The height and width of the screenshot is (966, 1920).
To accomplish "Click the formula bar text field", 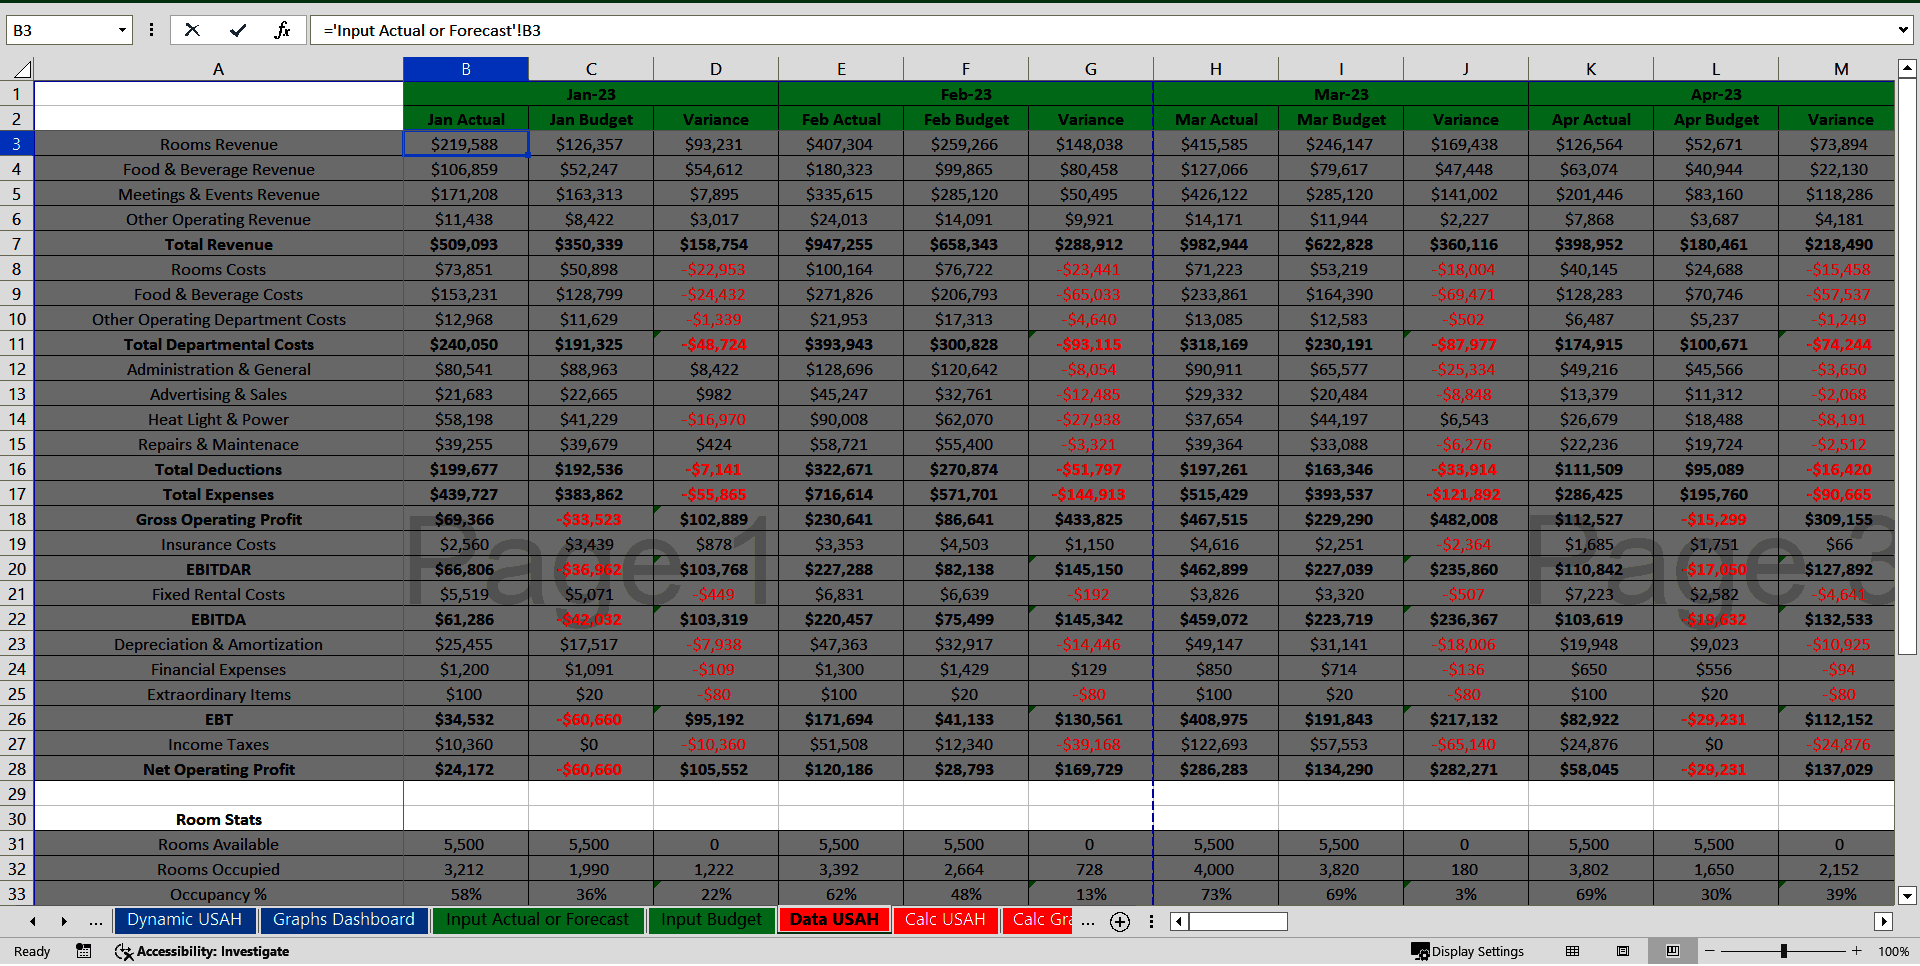I will pyautogui.click(x=1100, y=30).
